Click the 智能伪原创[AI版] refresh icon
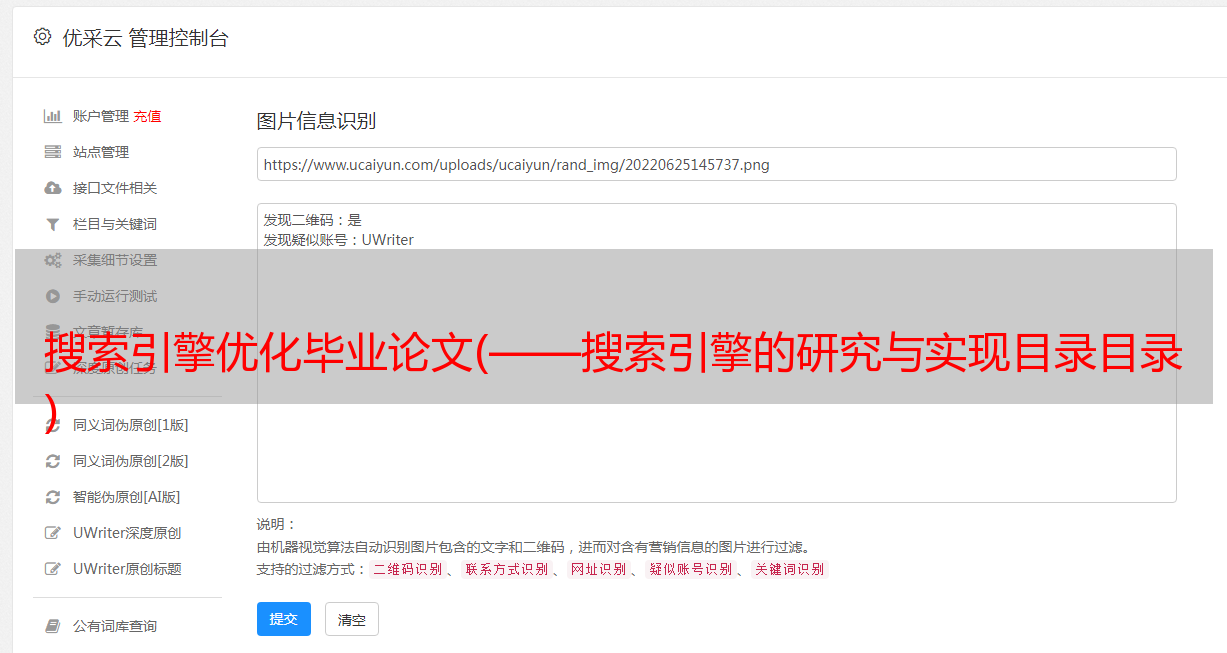The height and width of the screenshot is (653, 1227). click(x=53, y=497)
